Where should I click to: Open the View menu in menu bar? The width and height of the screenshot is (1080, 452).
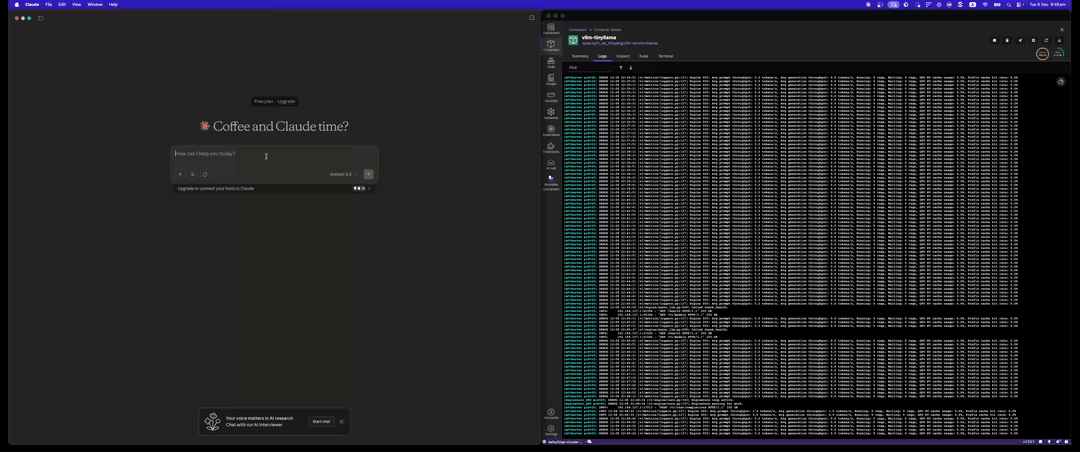(76, 4)
